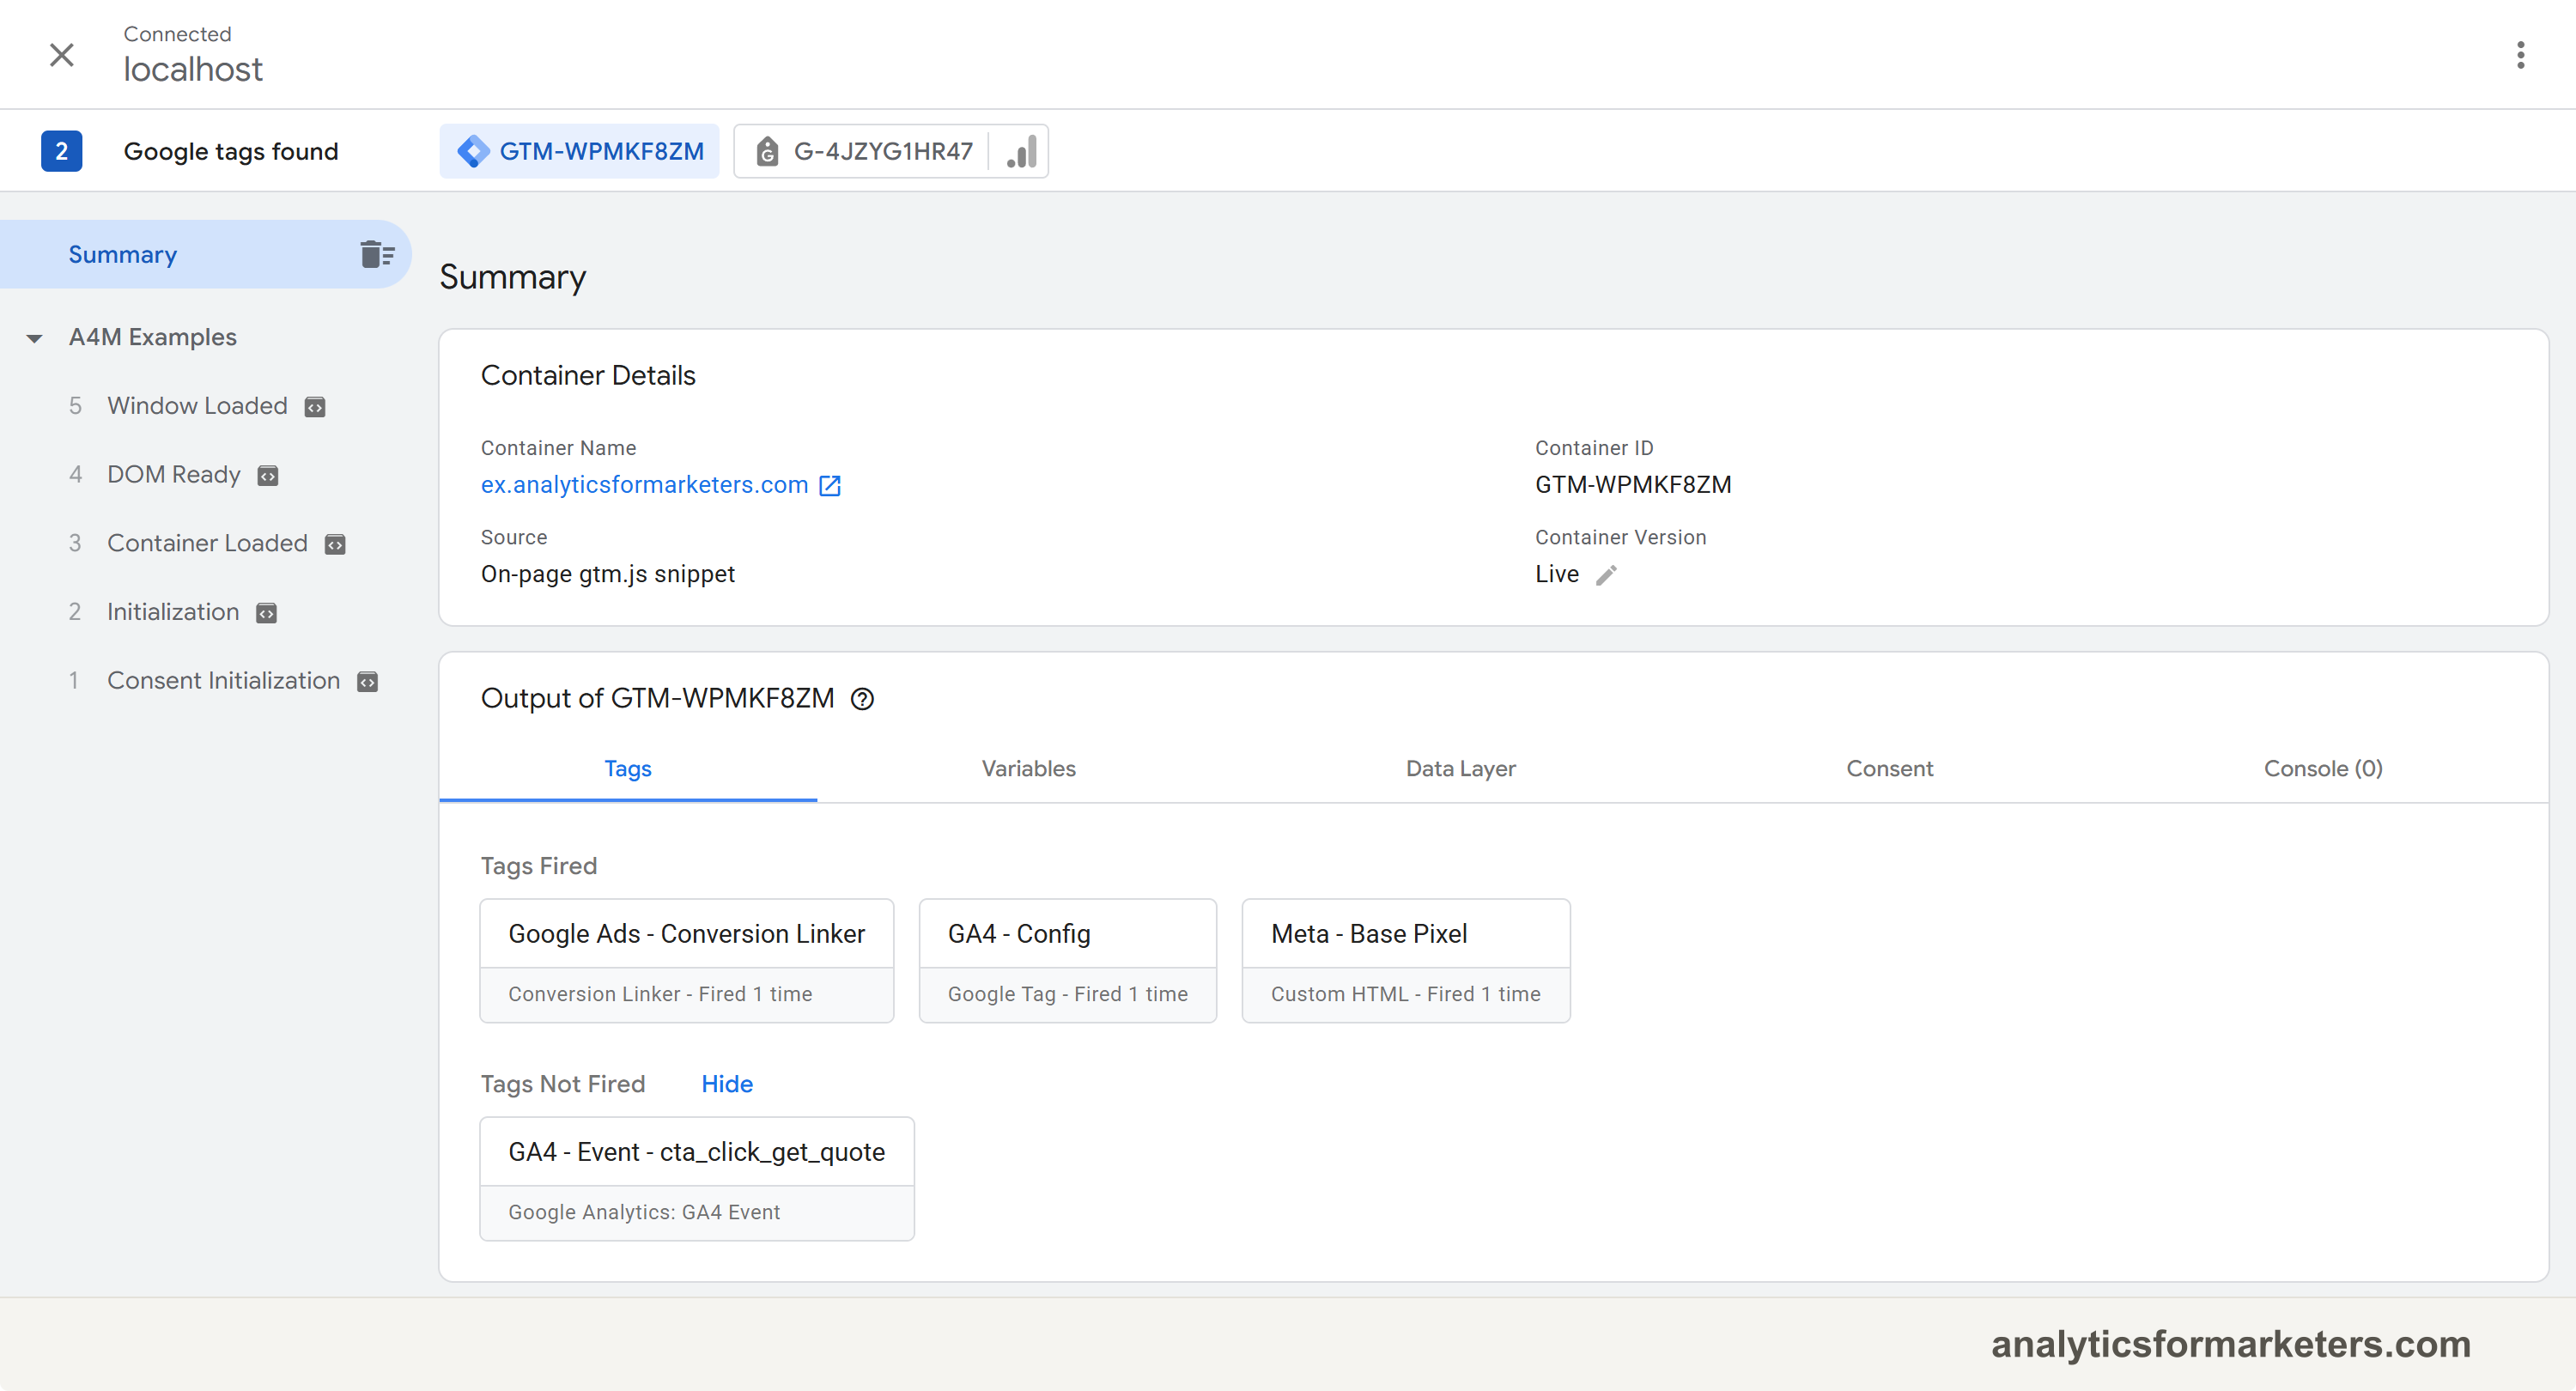This screenshot has width=2576, height=1391.
Task: Clear events using the Summary trash icon
Action: 377,254
